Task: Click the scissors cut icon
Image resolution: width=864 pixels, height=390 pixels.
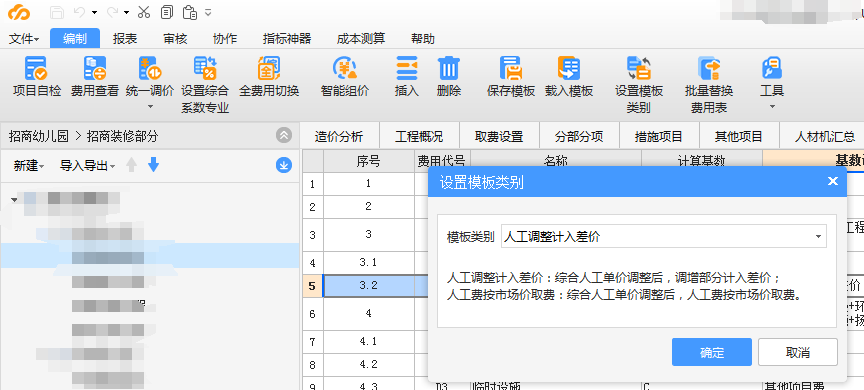Action: point(144,12)
